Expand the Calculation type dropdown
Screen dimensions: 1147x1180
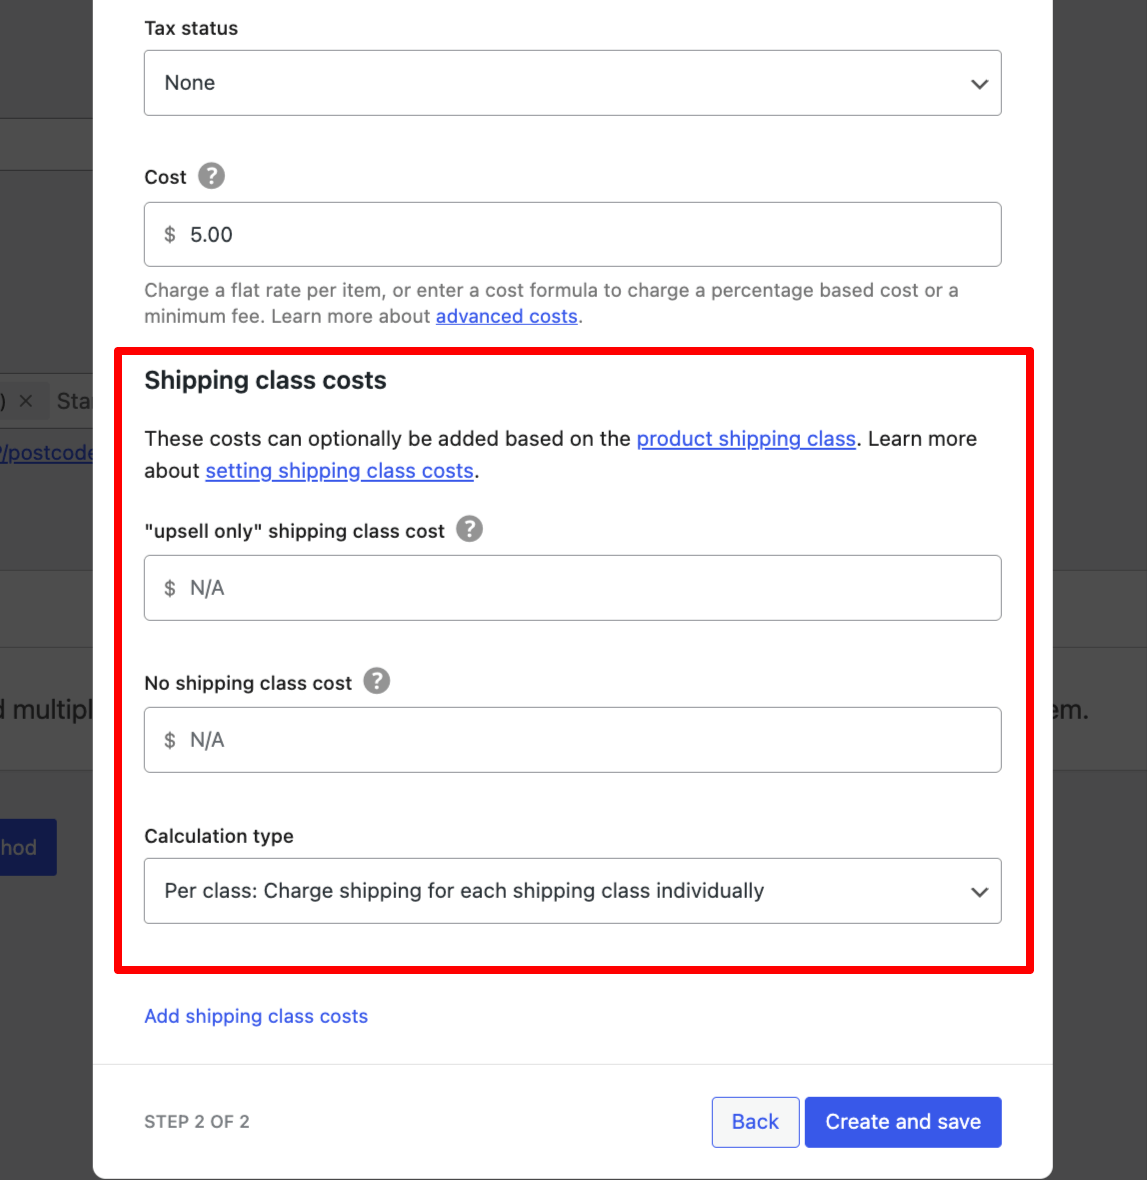coord(572,891)
